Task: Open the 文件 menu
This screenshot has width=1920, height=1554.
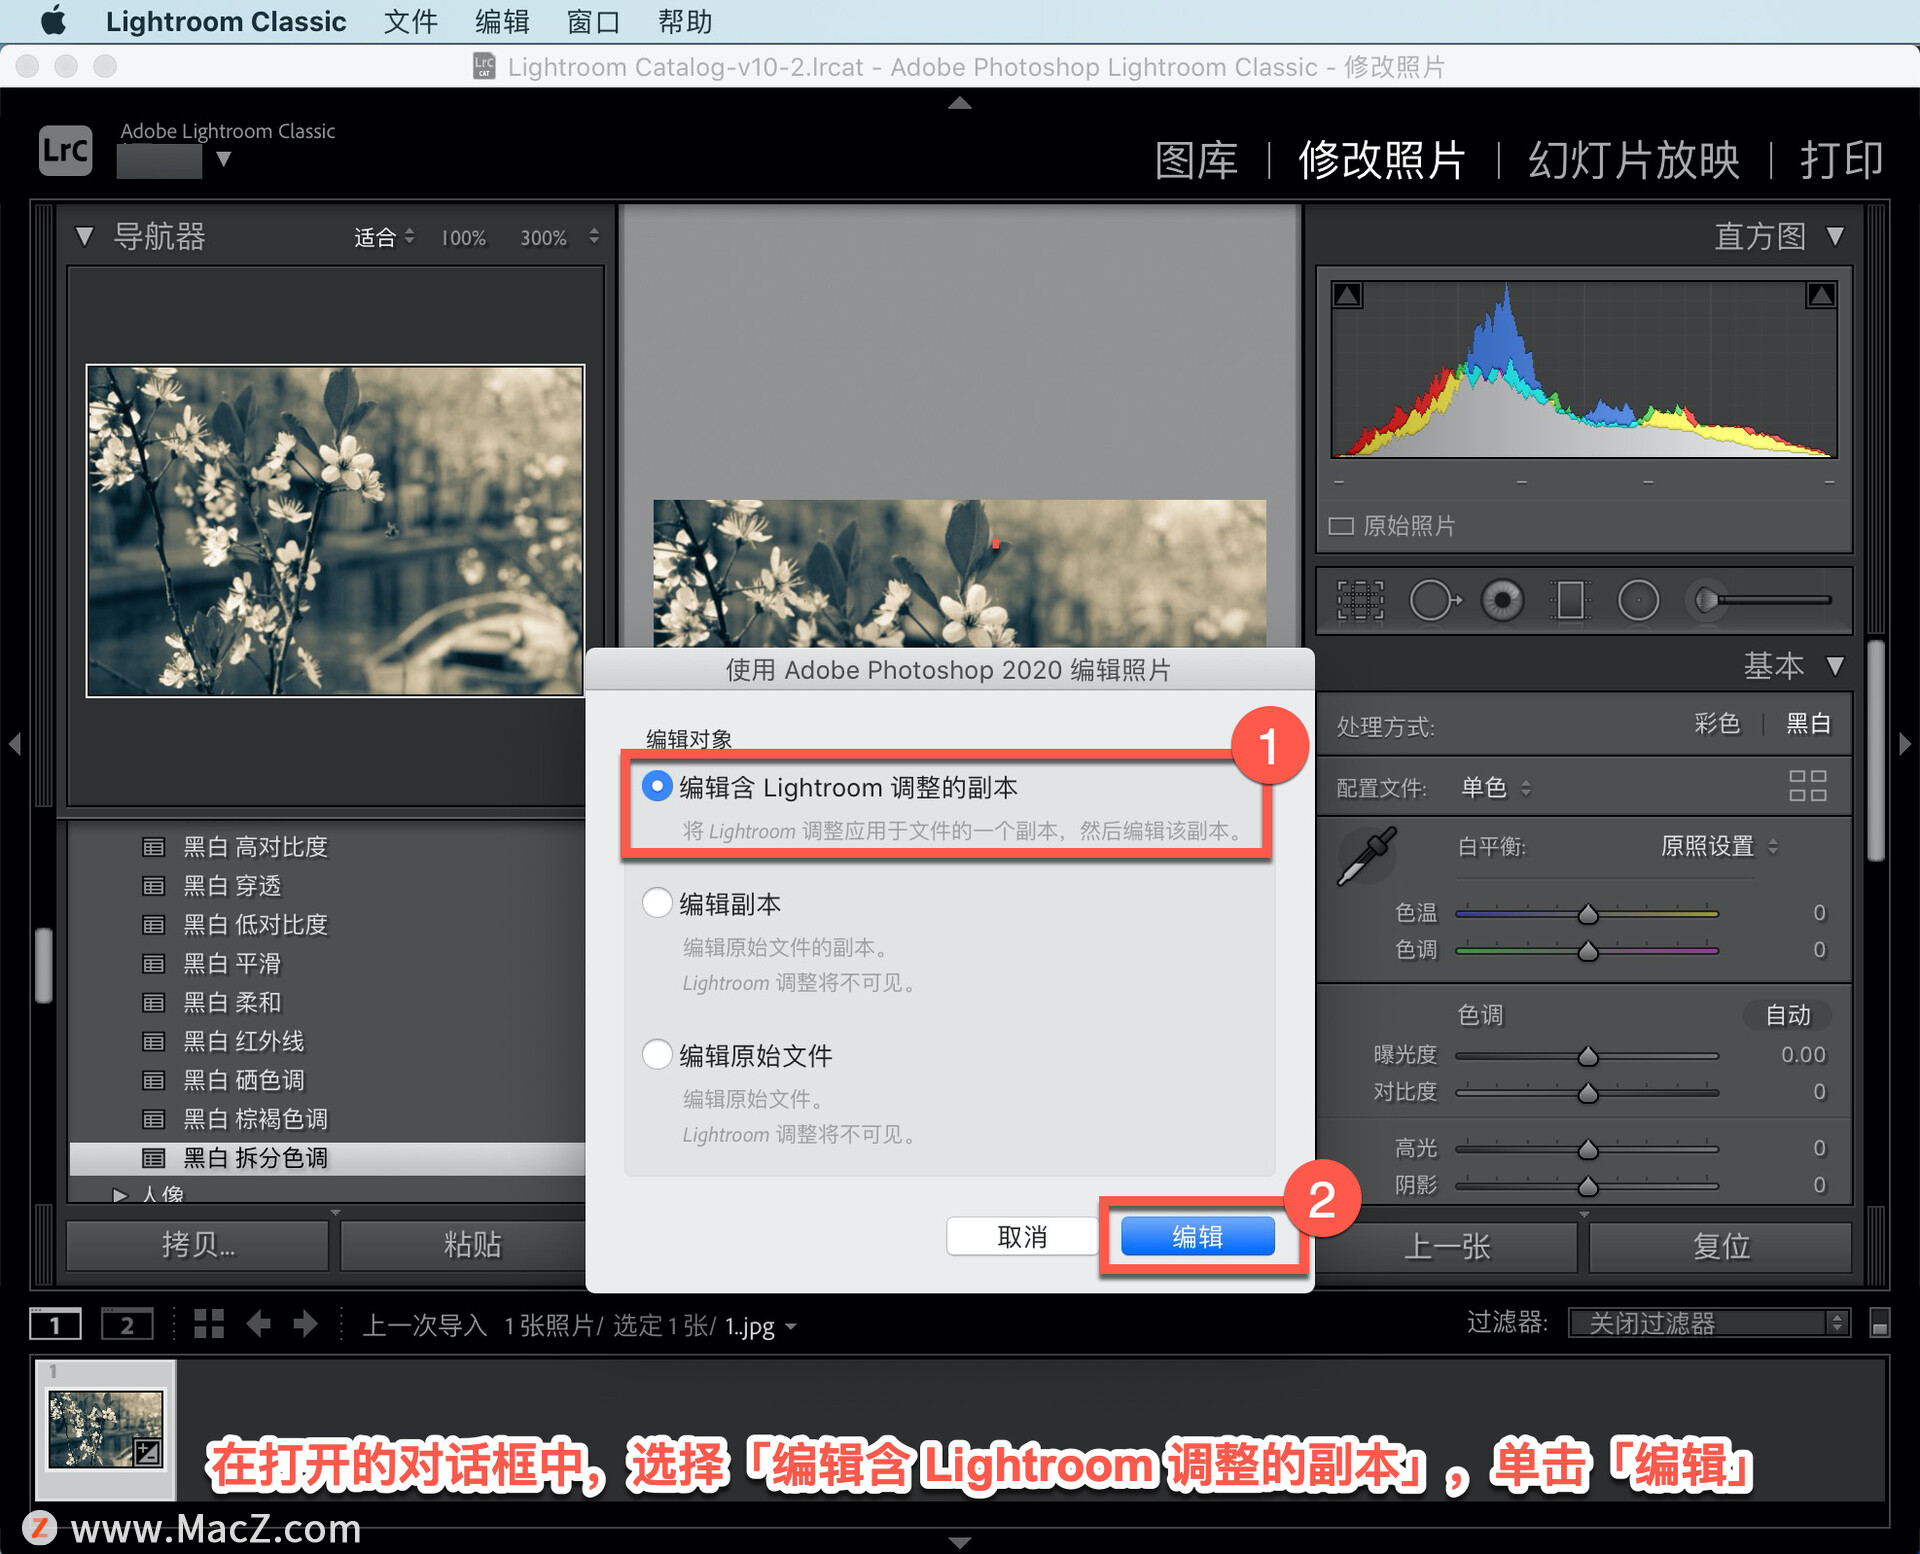Action: [x=411, y=21]
